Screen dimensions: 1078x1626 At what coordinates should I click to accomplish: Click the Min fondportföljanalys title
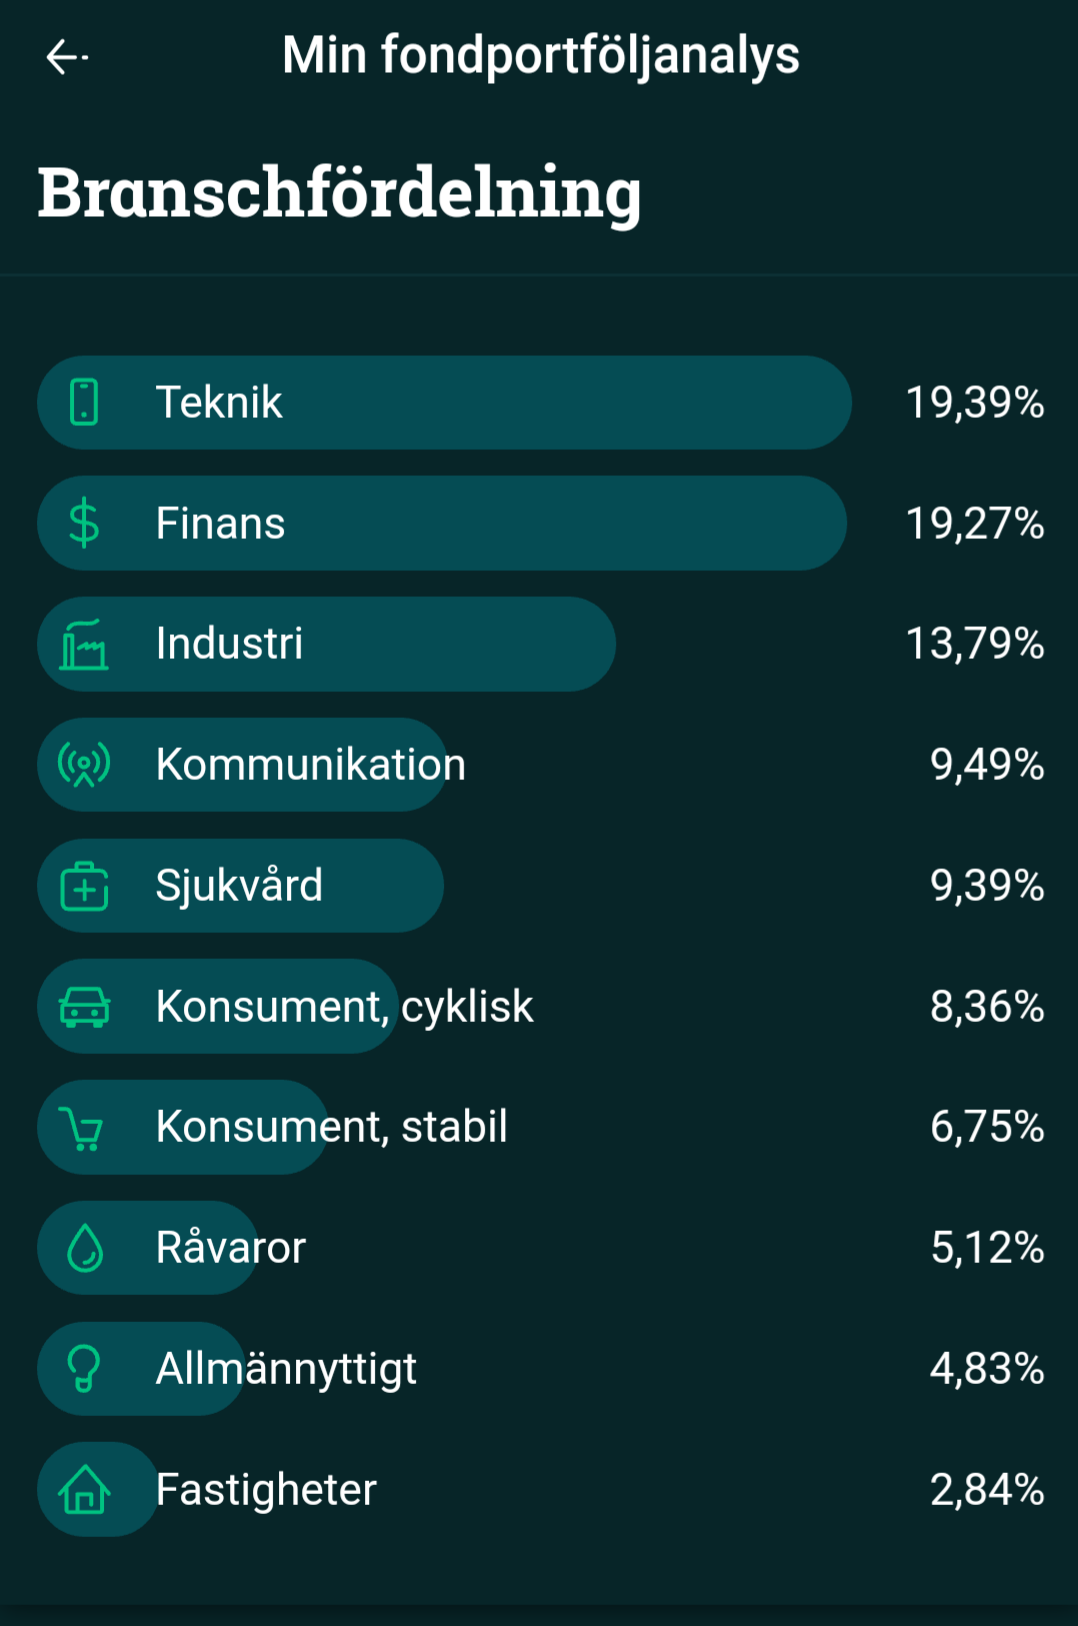[x=540, y=56]
